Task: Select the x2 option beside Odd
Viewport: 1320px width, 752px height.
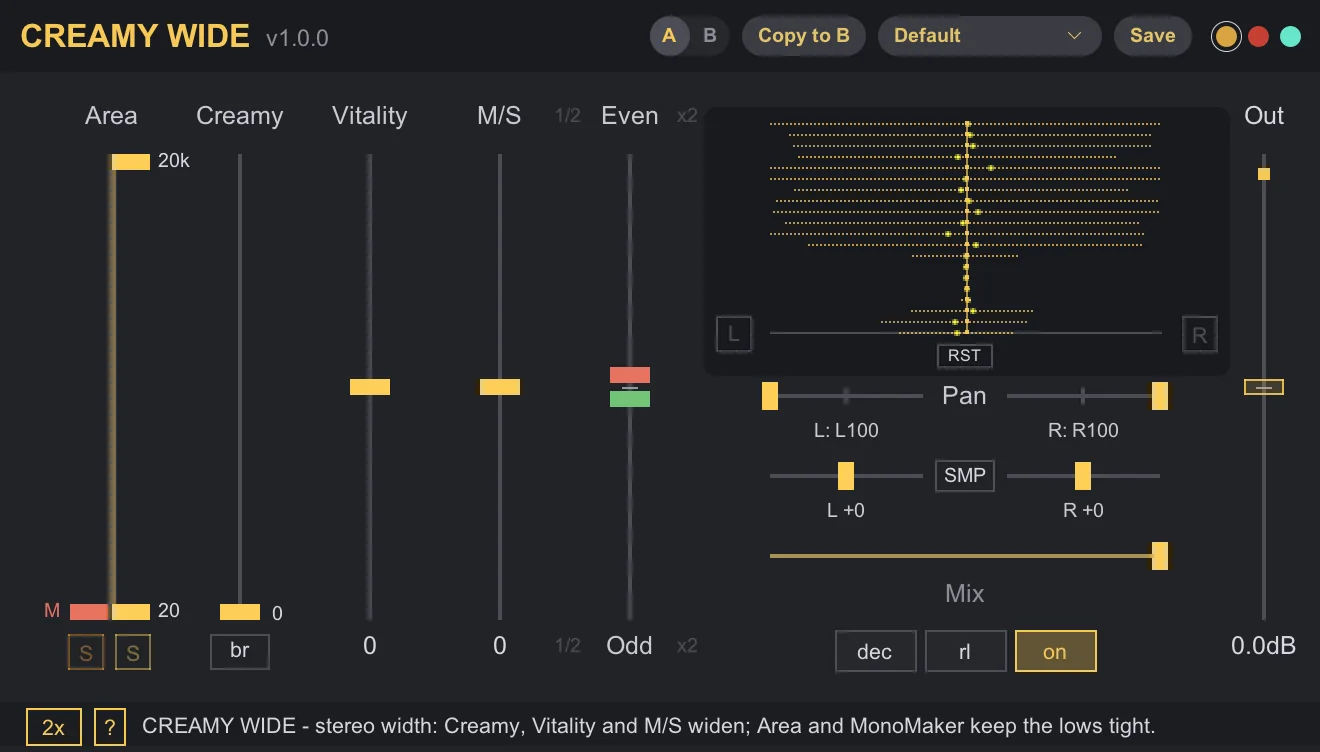Action: [x=687, y=646]
